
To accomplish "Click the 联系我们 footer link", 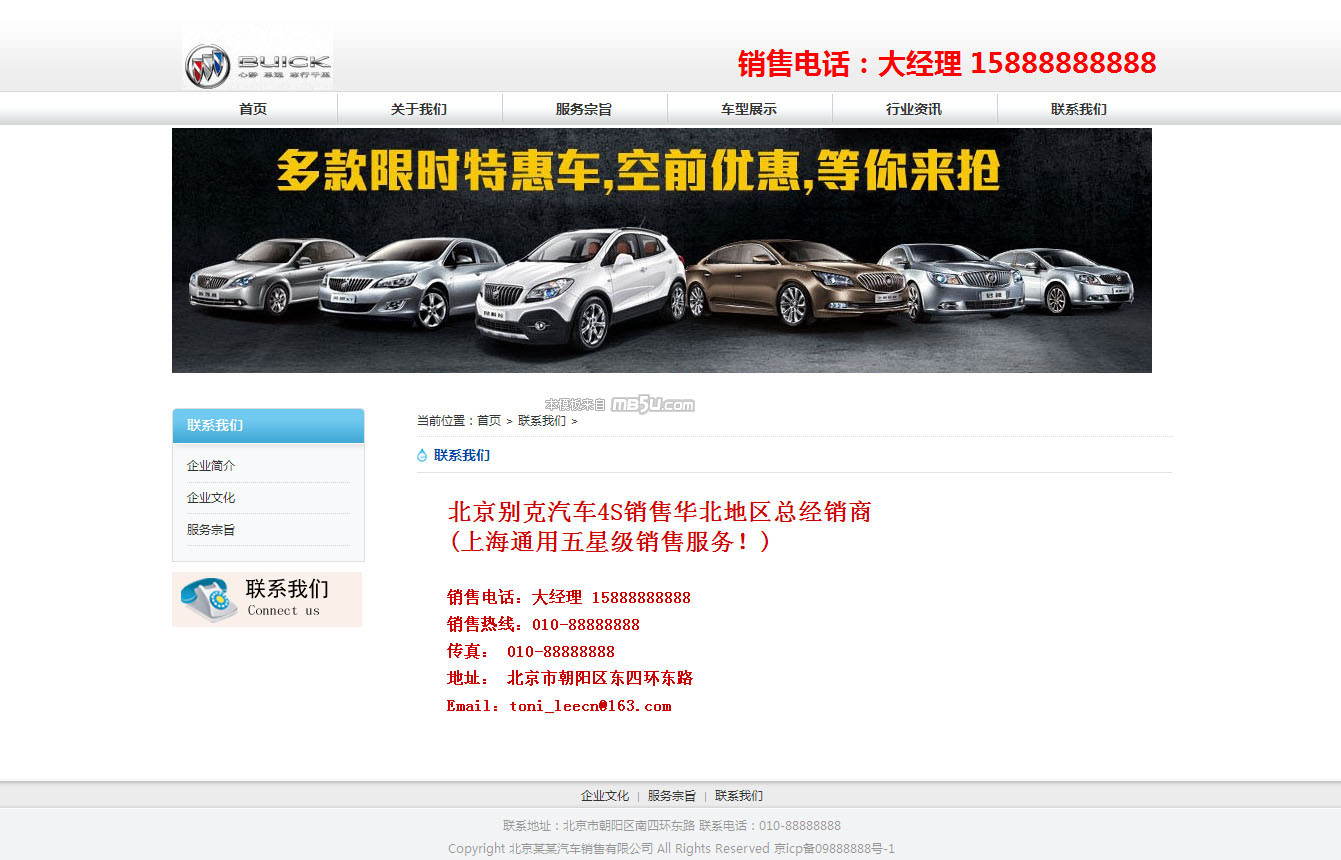I will [x=739, y=796].
